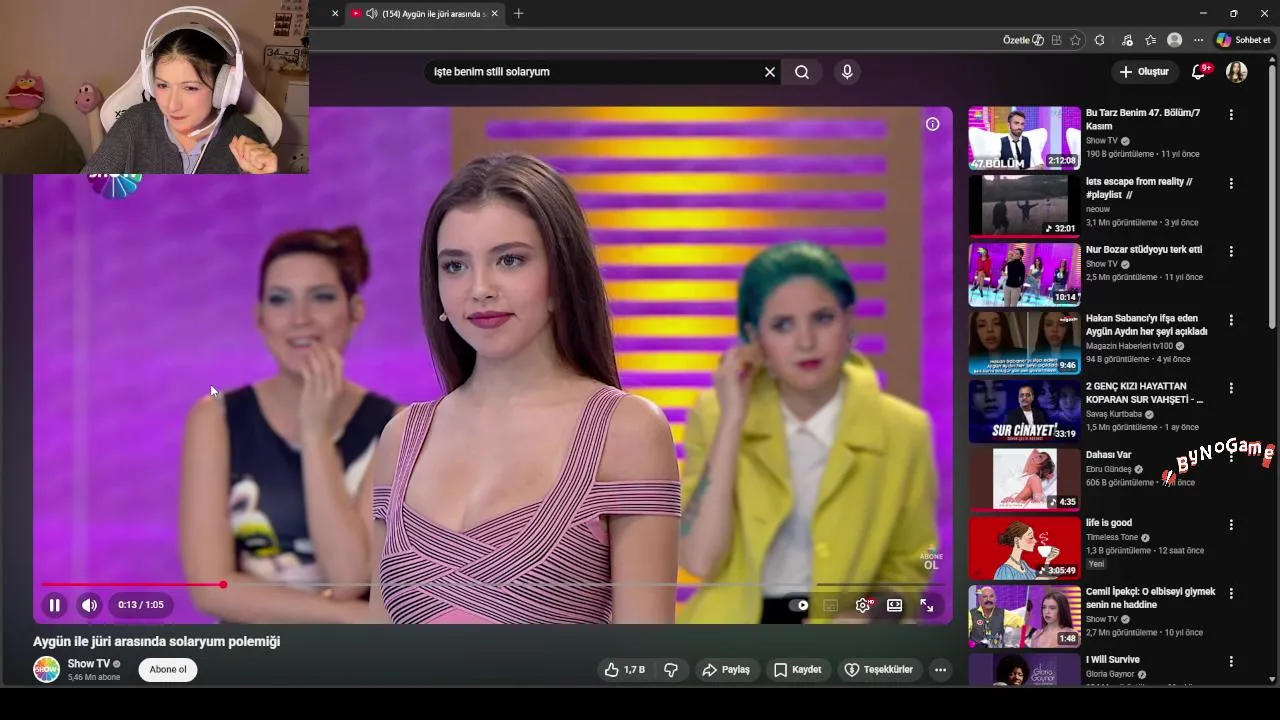
Task: Switch the player to theater mode
Action: pos(895,605)
